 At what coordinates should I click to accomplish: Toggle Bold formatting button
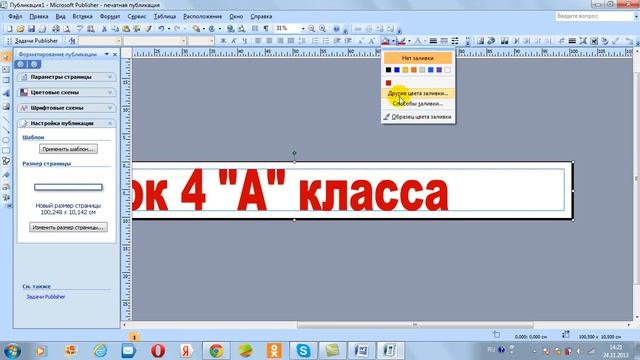point(223,41)
